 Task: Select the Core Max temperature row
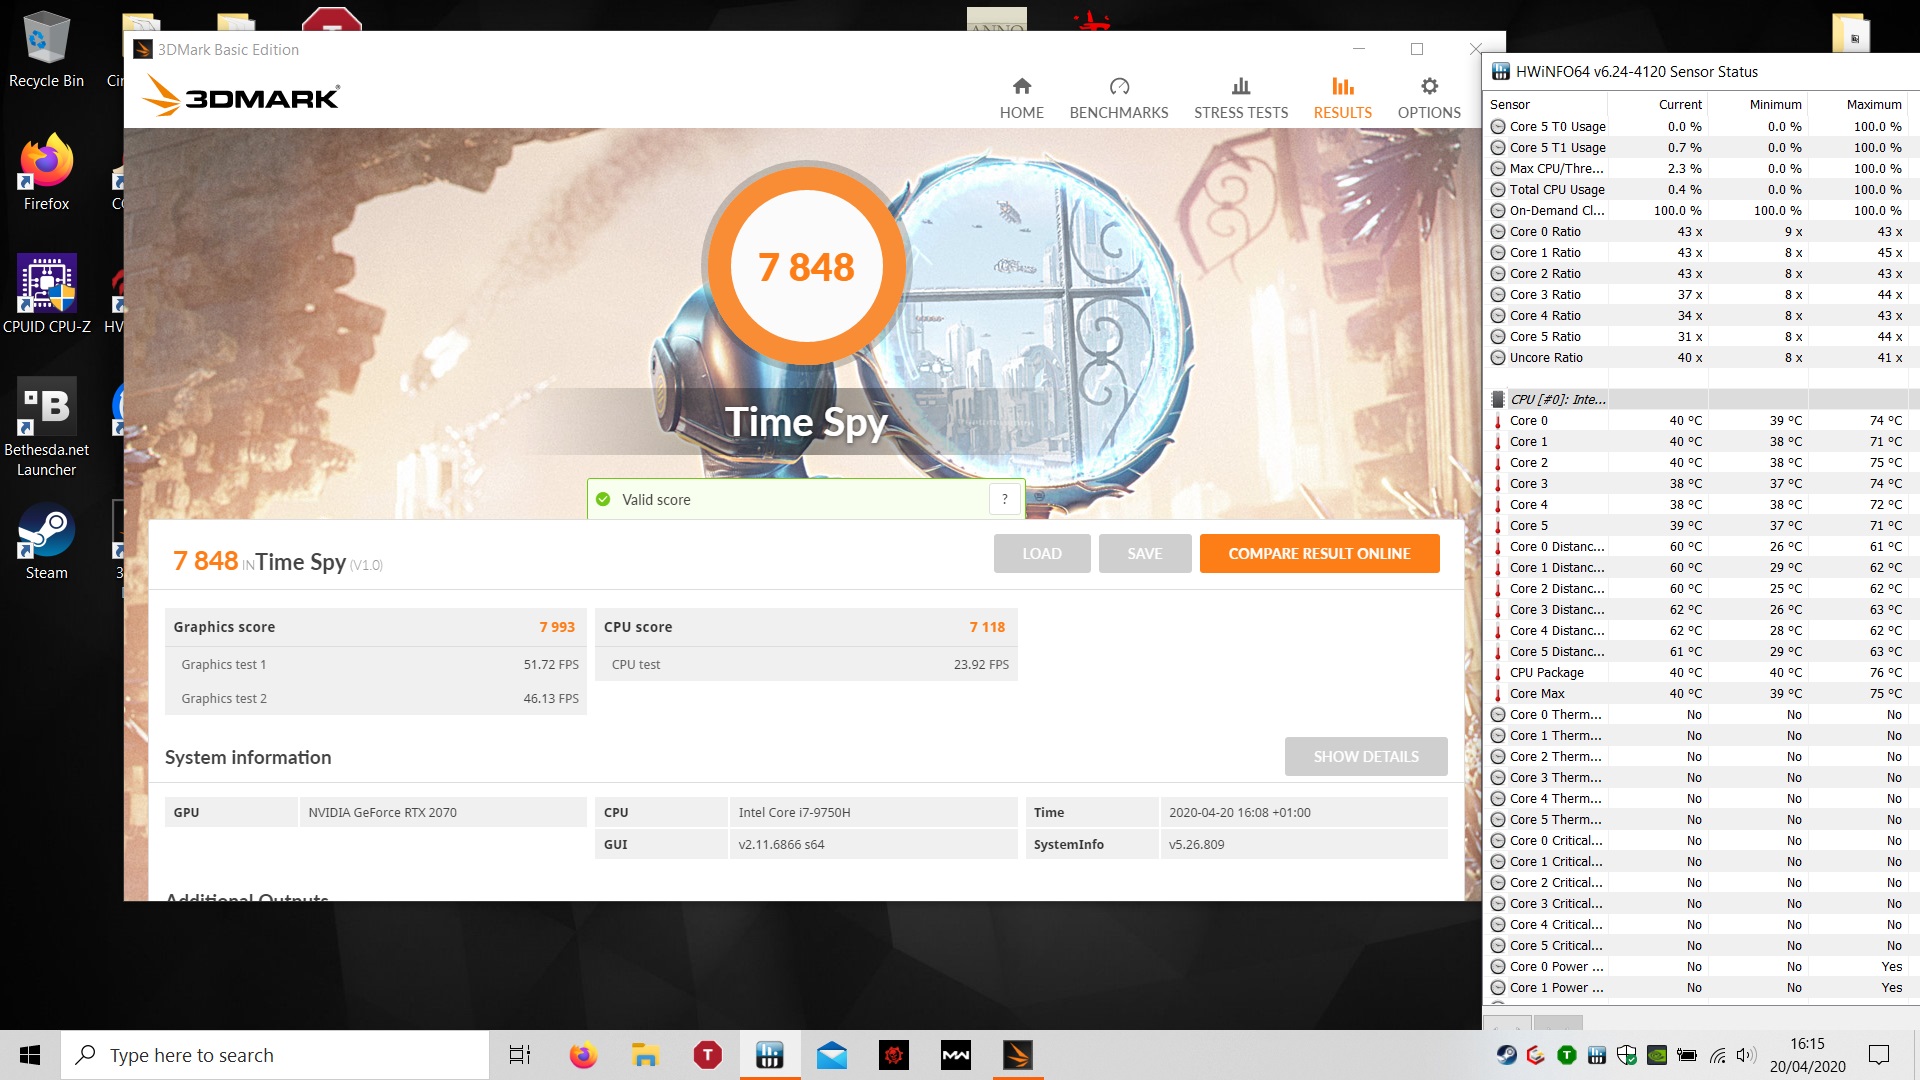click(x=1700, y=693)
